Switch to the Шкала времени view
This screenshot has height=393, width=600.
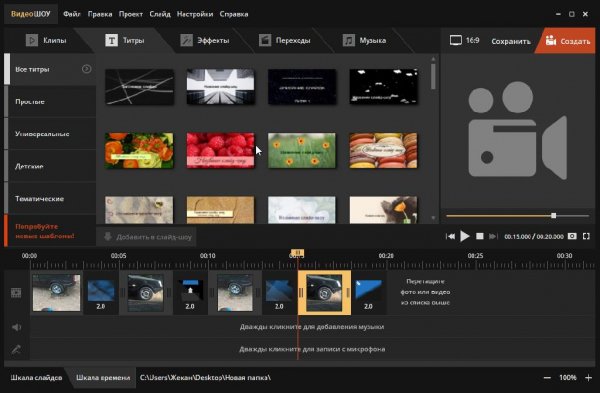pyautogui.click(x=103, y=378)
